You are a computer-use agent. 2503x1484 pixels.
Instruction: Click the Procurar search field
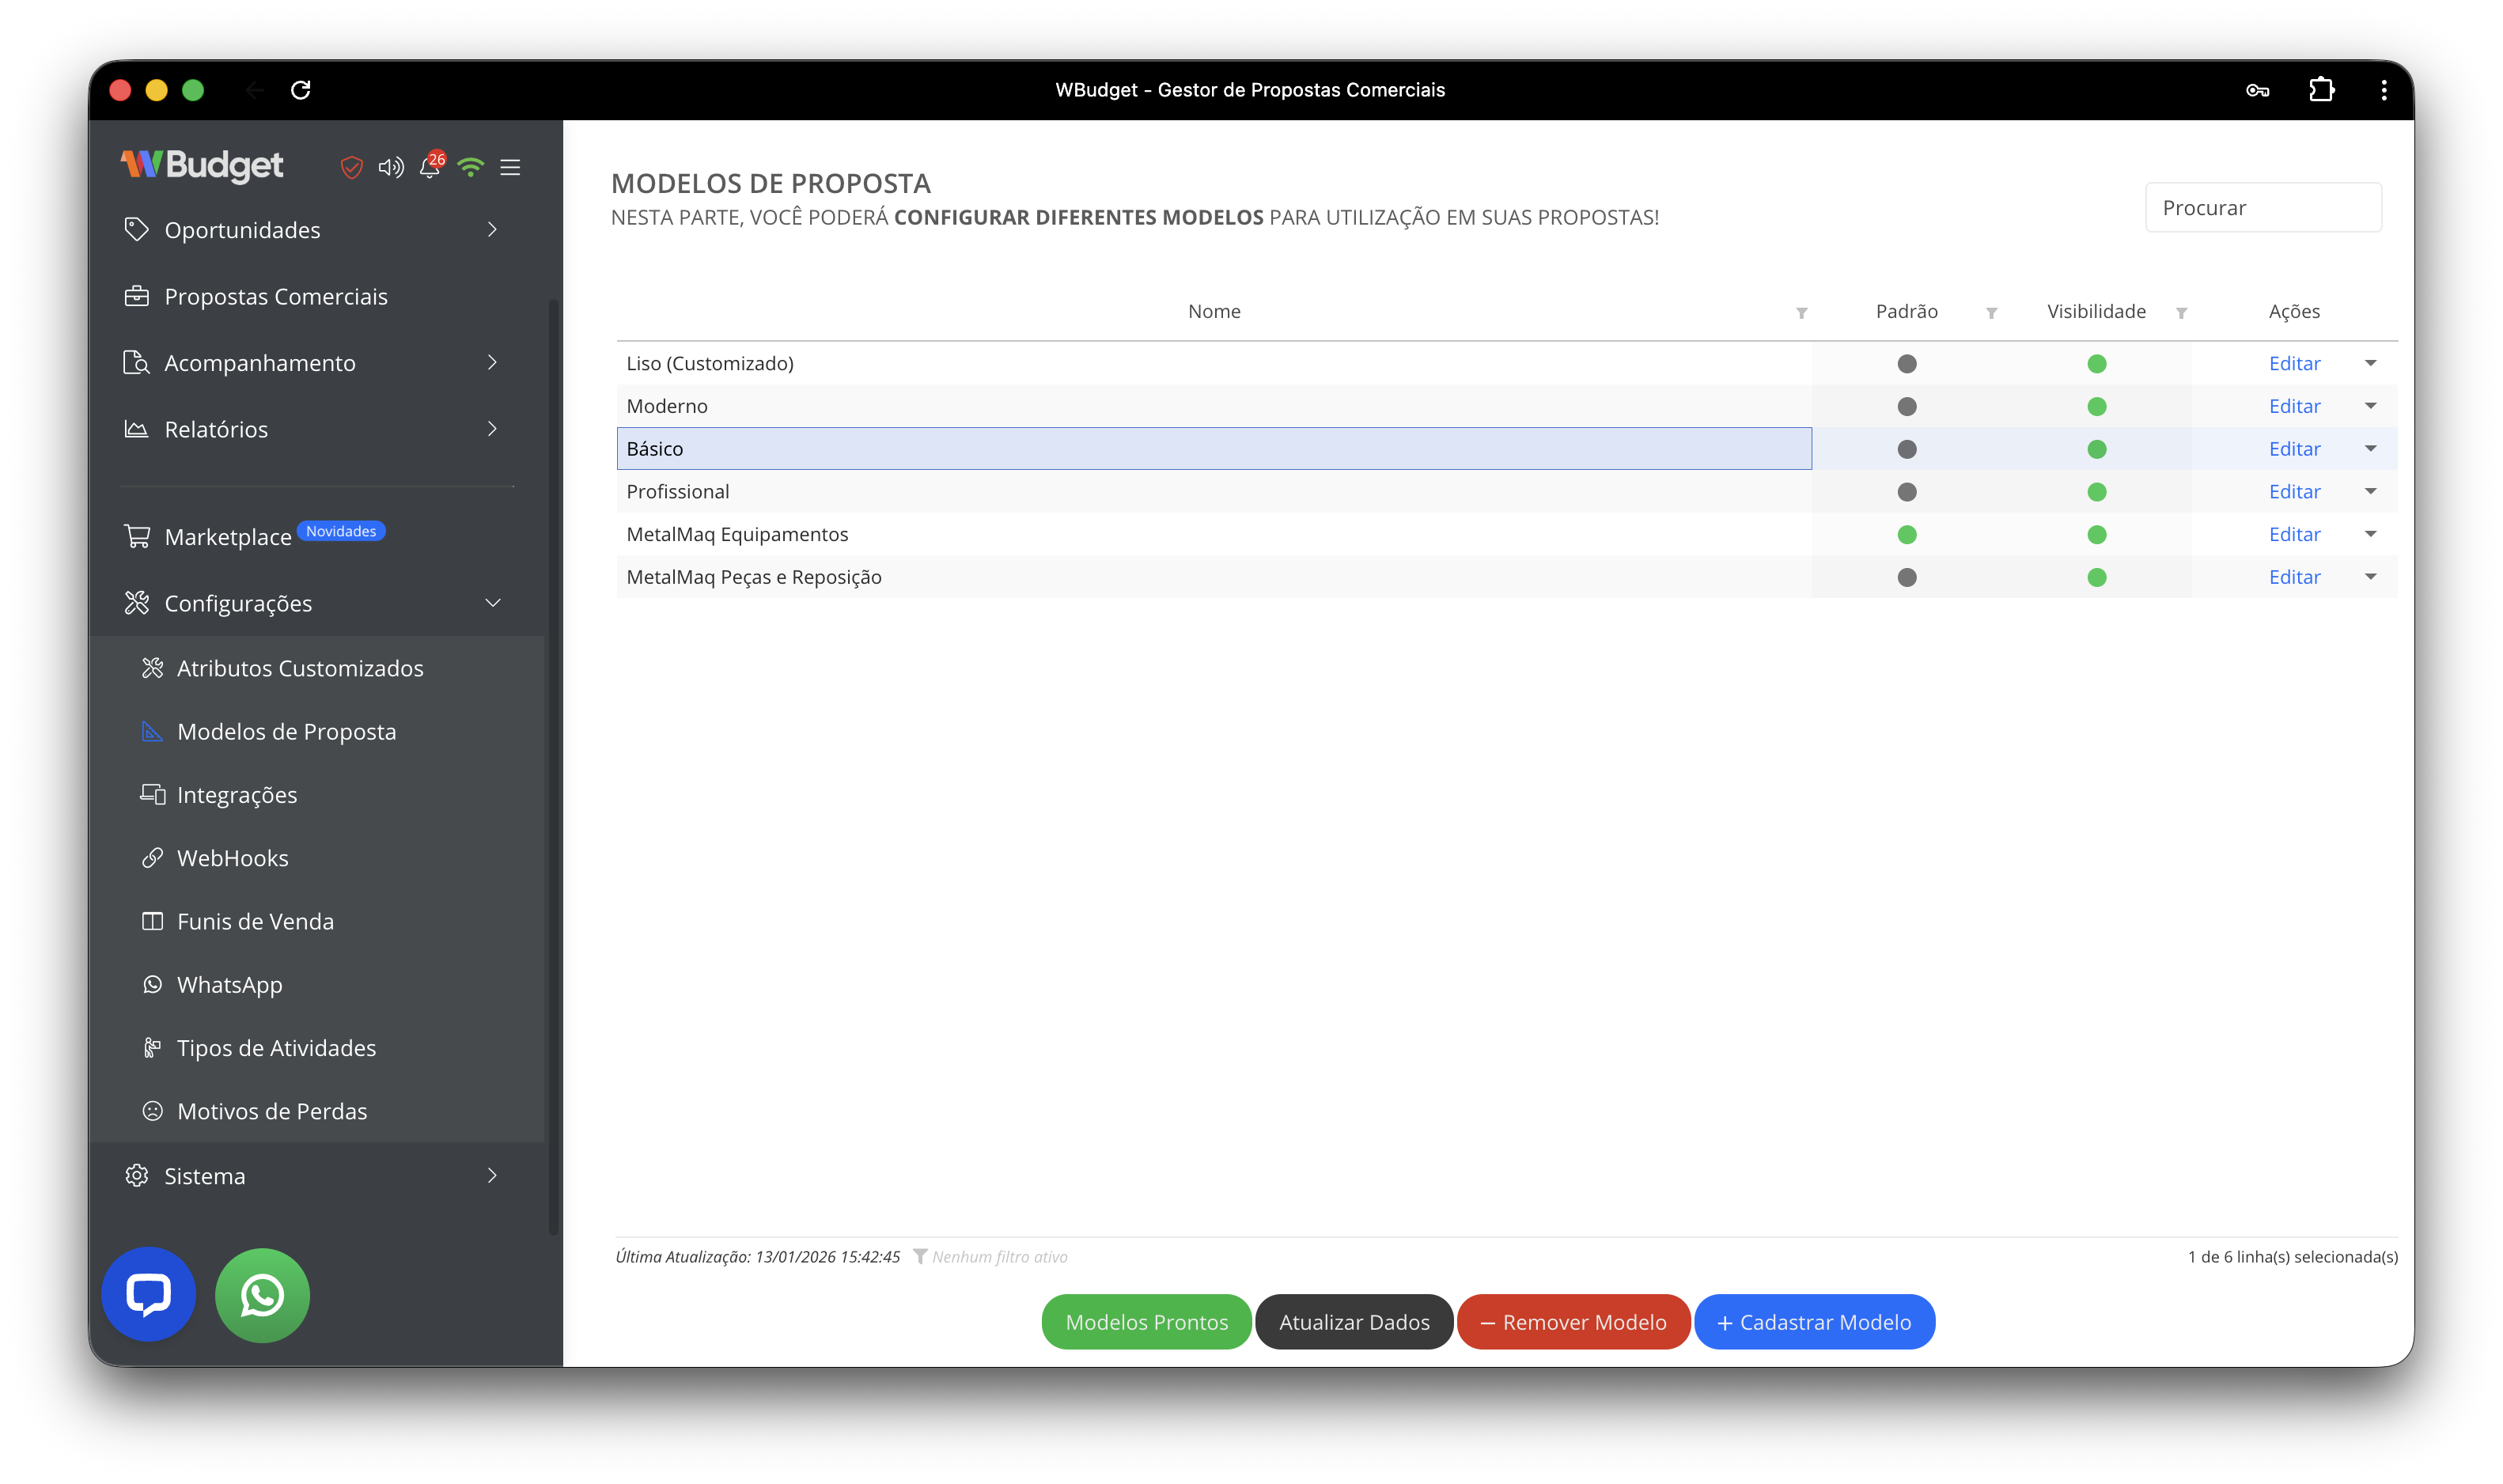[2263, 208]
